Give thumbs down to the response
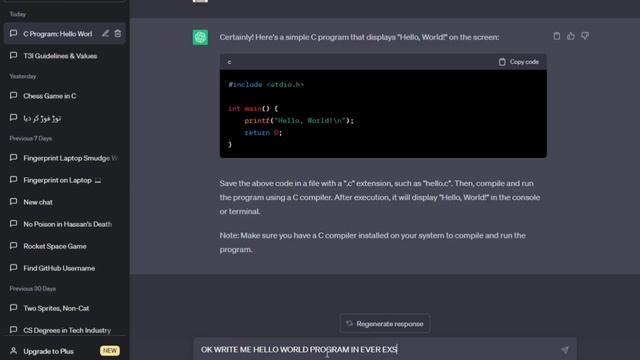 click(585, 36)
